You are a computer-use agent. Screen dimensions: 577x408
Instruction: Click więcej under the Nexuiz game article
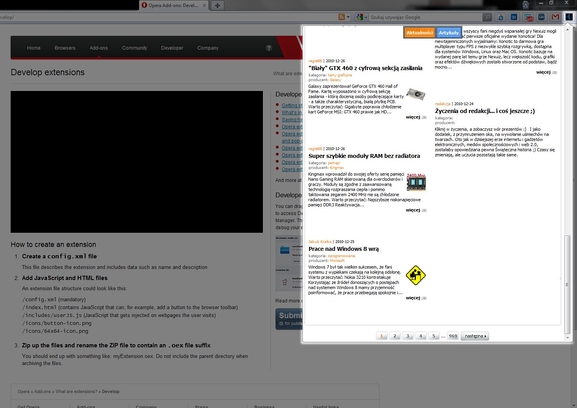(543, 72)
